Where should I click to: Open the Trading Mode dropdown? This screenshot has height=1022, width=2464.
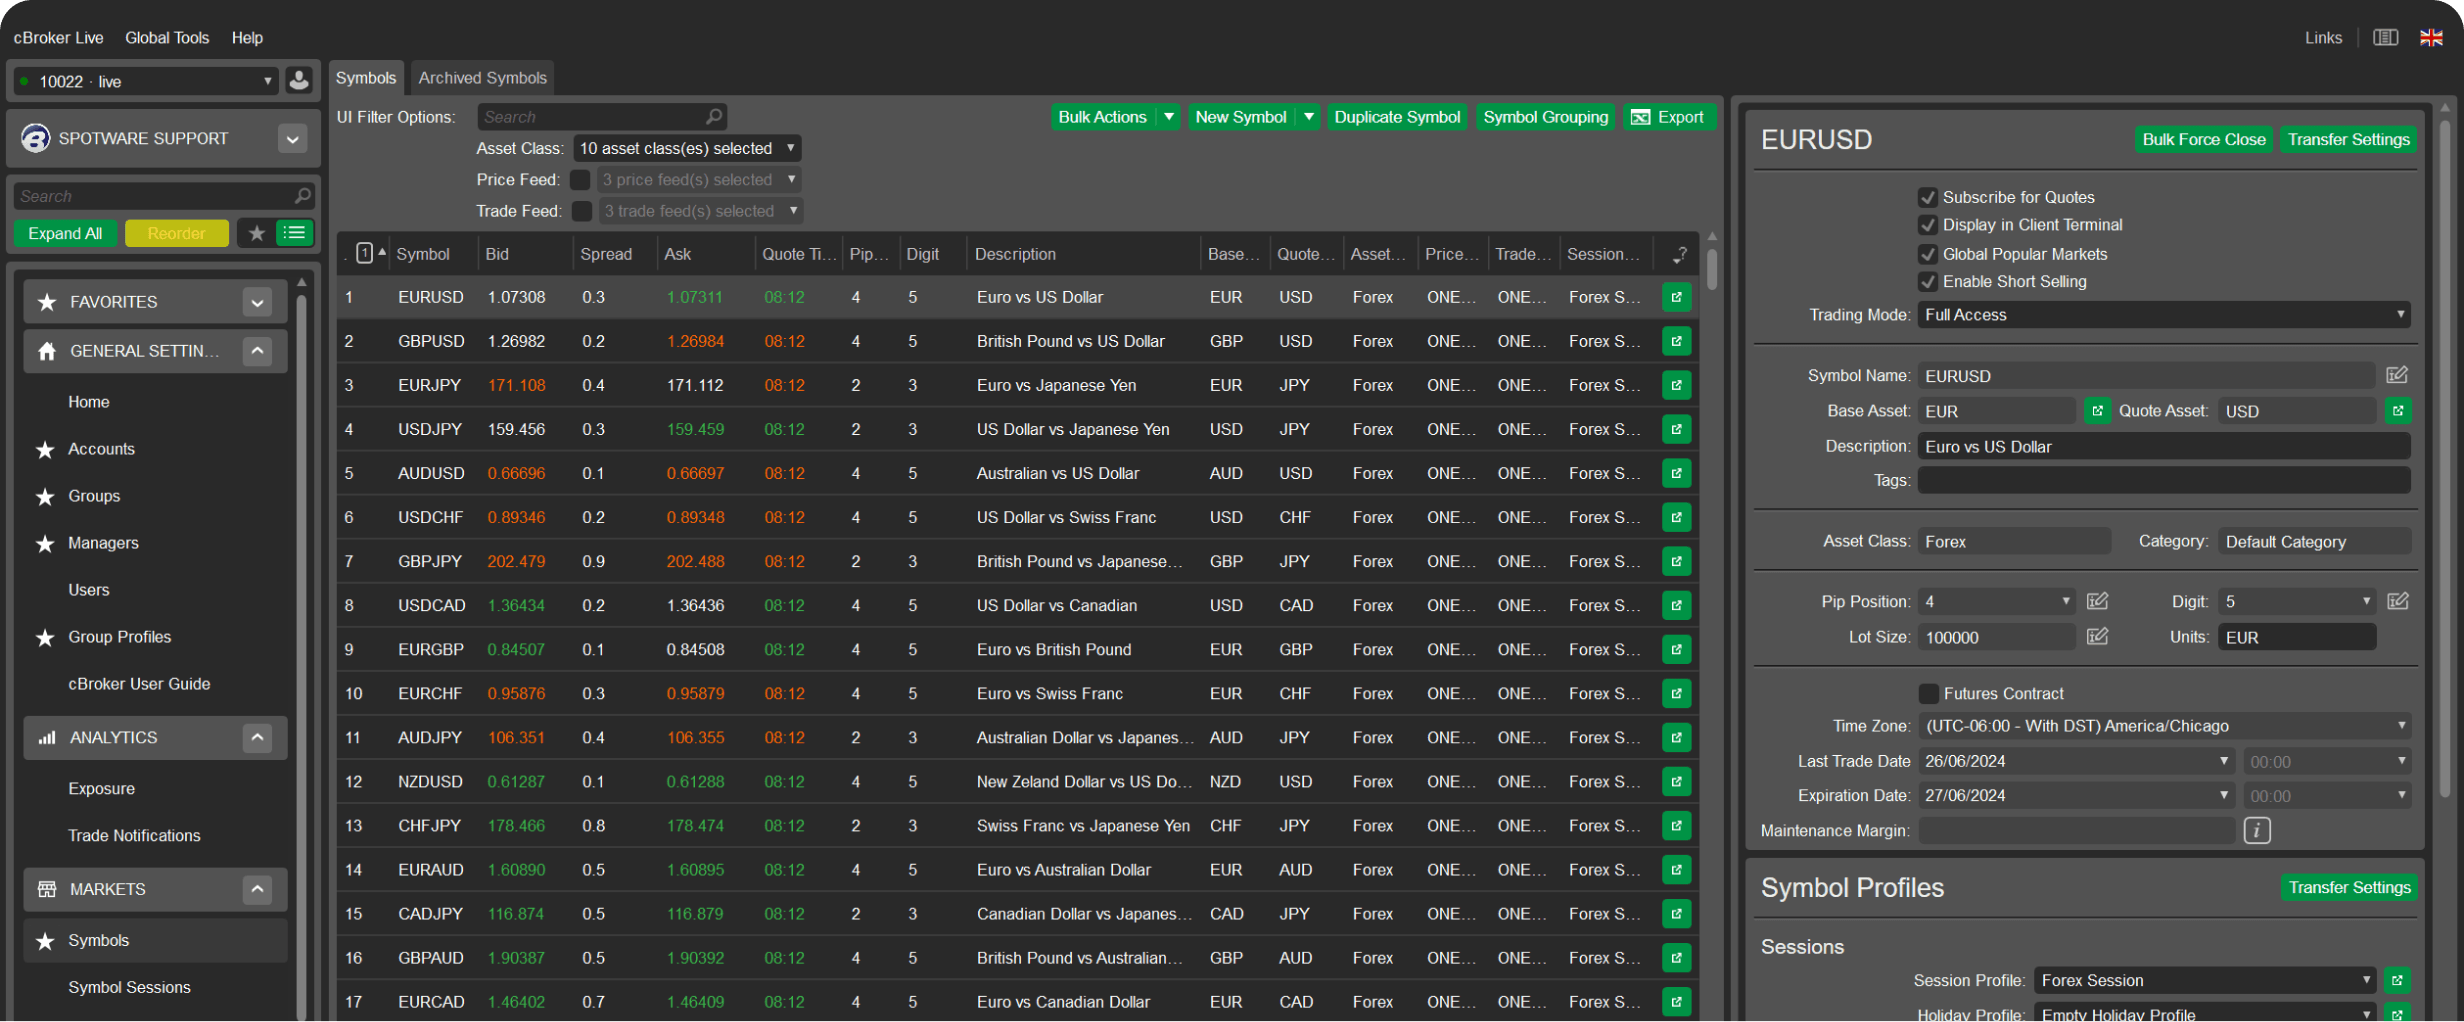pyautogui.click(x=2163, y=315)
